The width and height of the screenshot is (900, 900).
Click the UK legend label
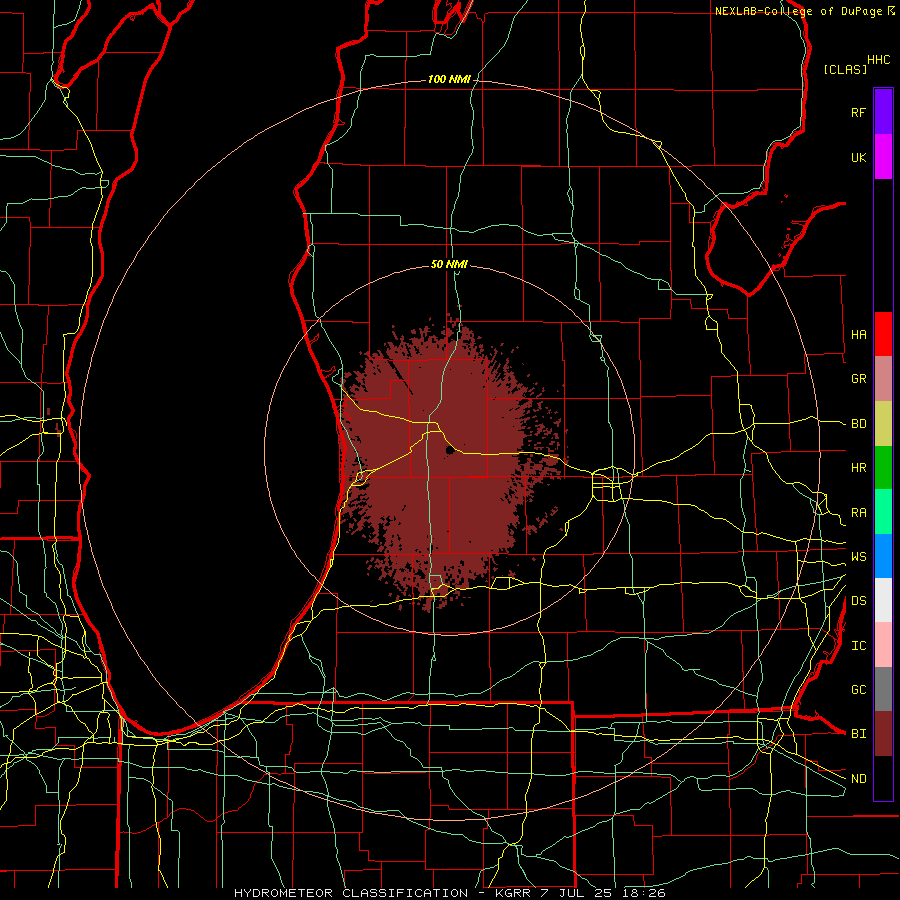[x=859, y=157]
